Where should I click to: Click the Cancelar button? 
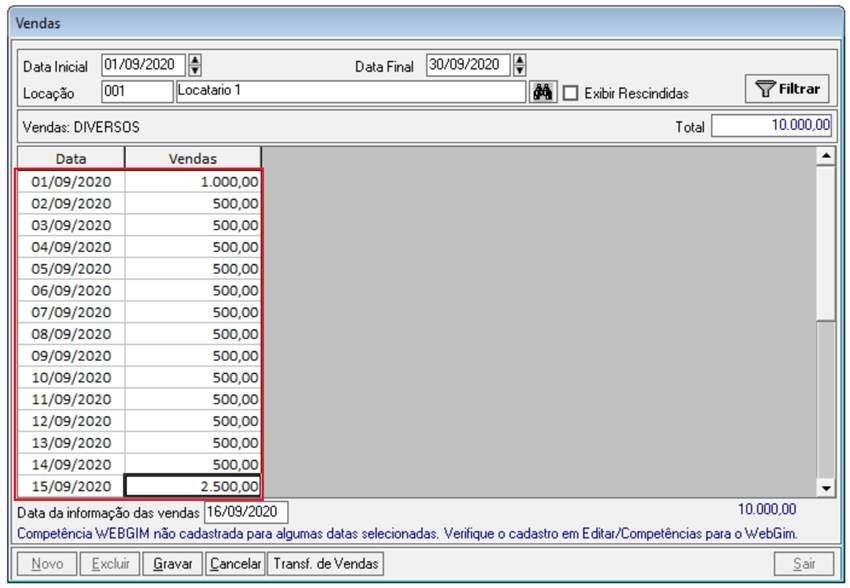[235, 564]
